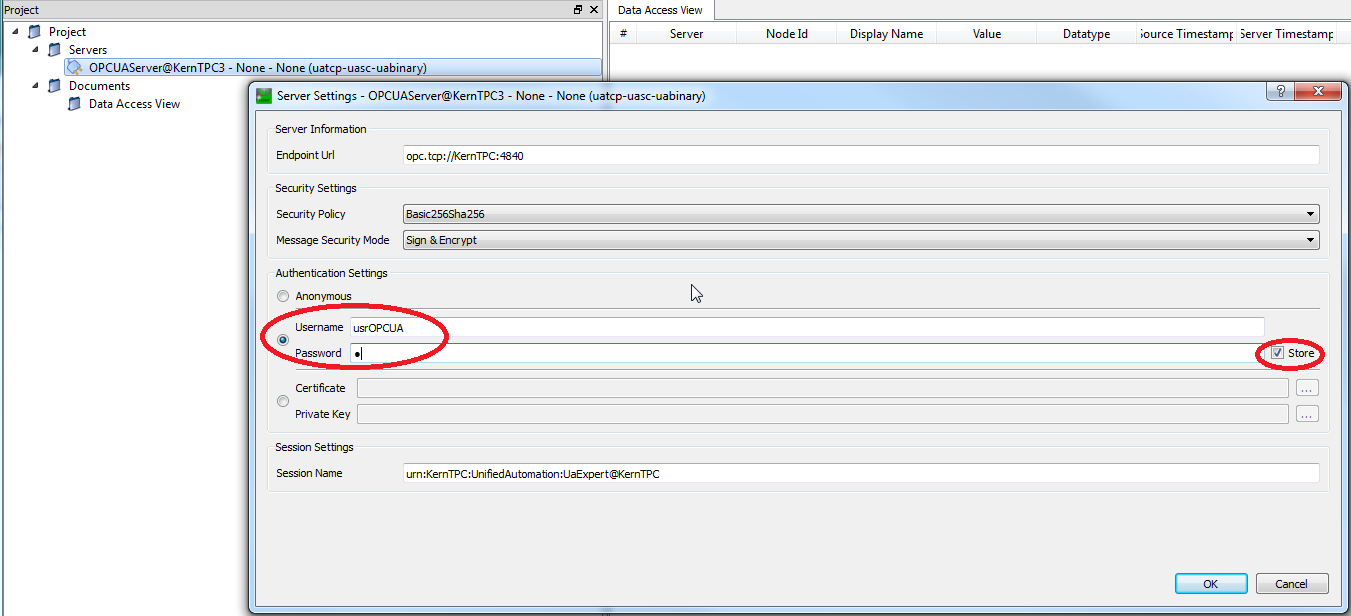The image size is (1351, 616).
Task: Switch to the Data Access View tab
Action: tap(660, 10)
